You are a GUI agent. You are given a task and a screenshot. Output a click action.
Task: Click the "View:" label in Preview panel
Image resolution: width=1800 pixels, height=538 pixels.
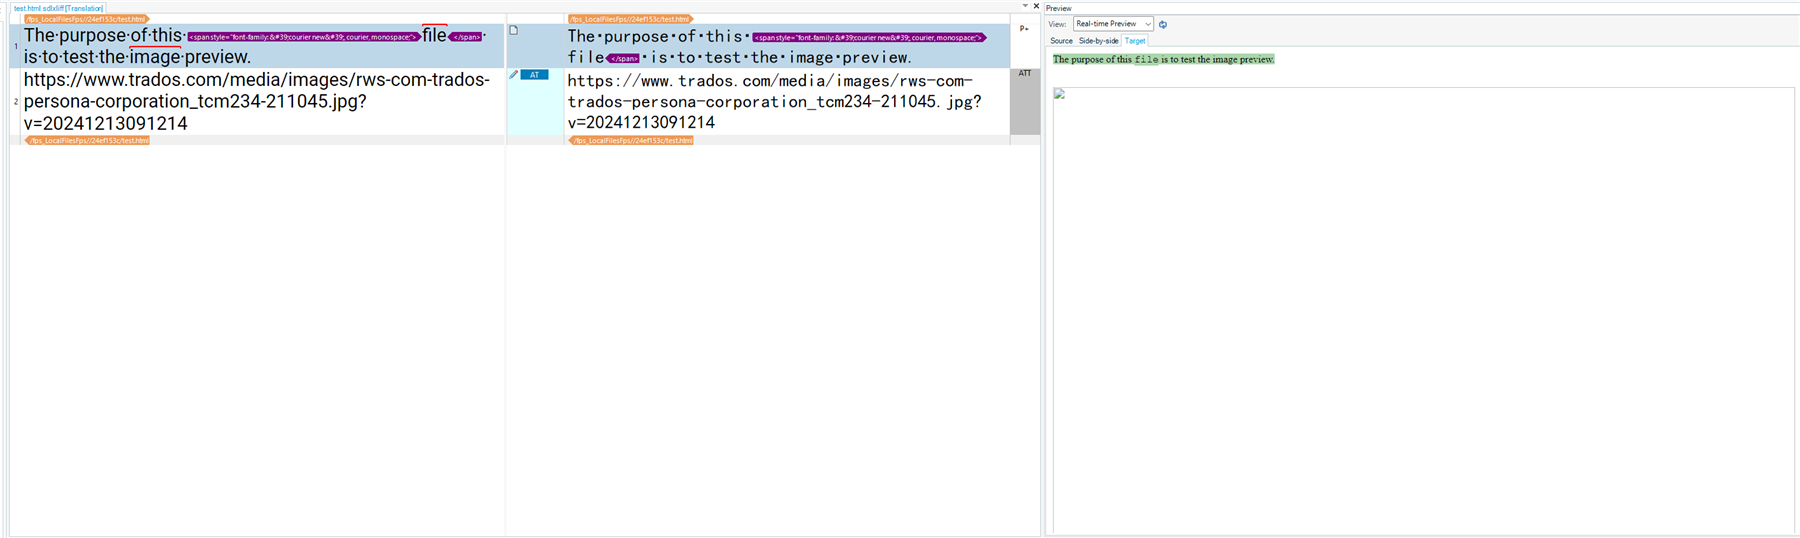tap(1058, 24)
